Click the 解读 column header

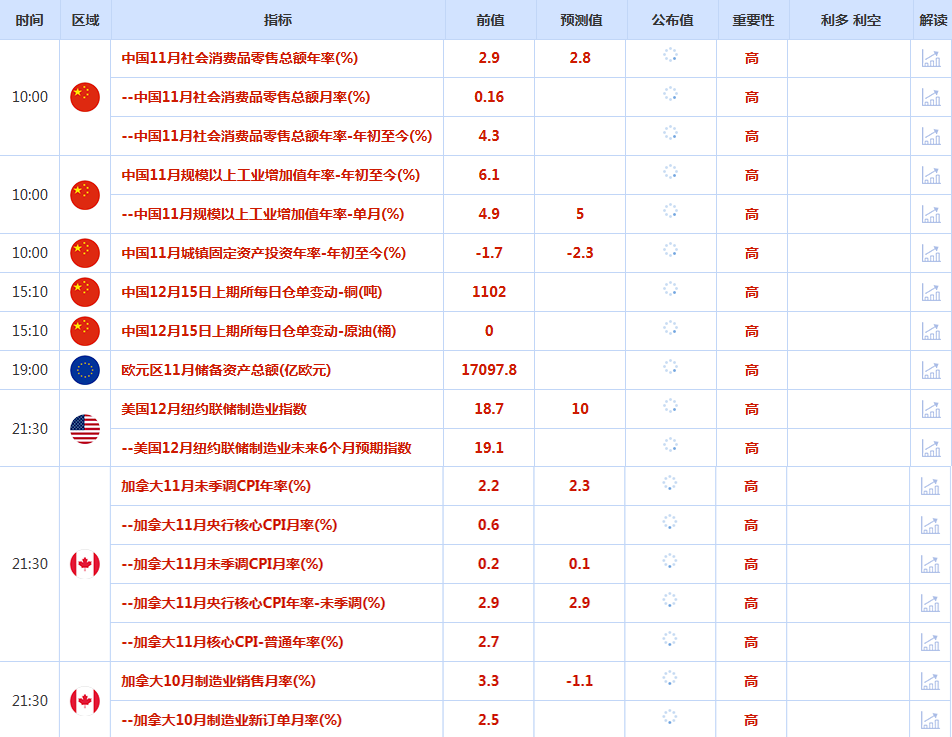click(x=931, y=20)
